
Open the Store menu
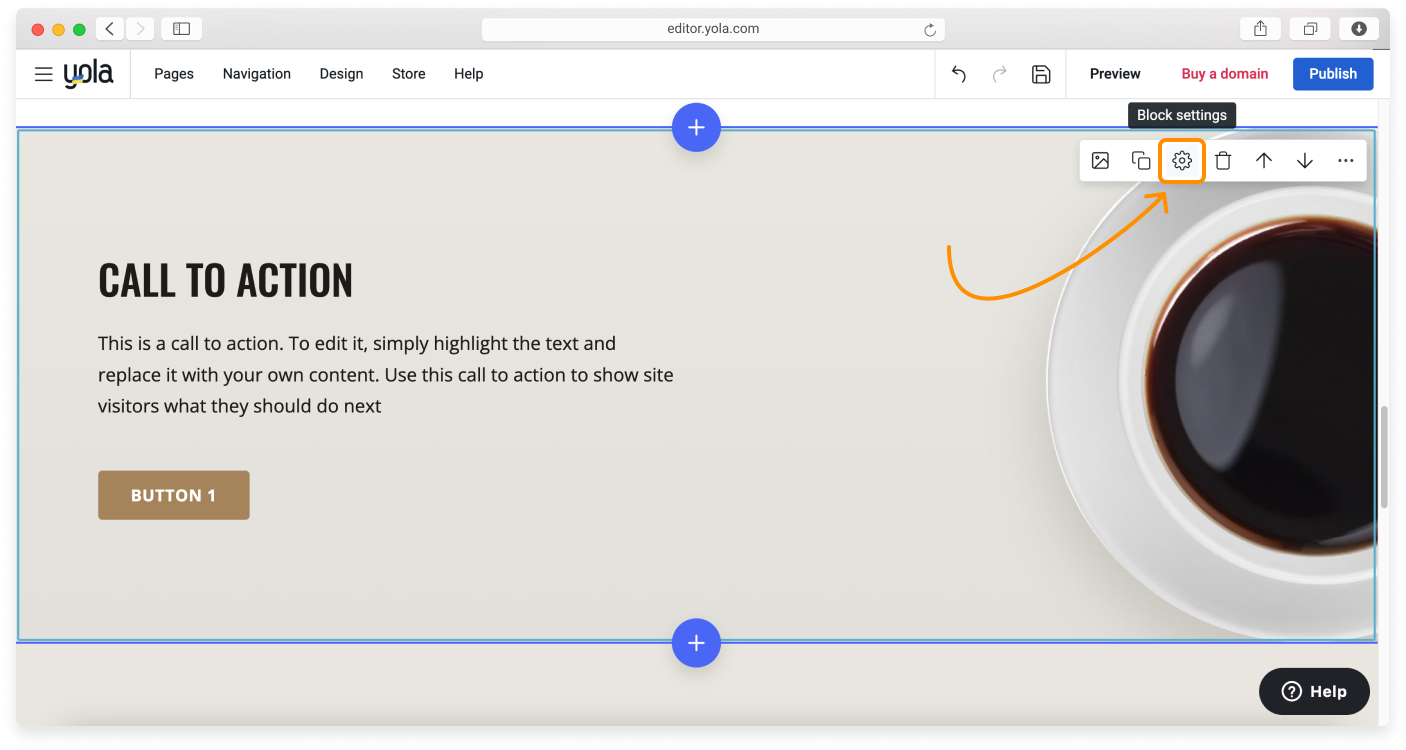(x=408, y=74)
